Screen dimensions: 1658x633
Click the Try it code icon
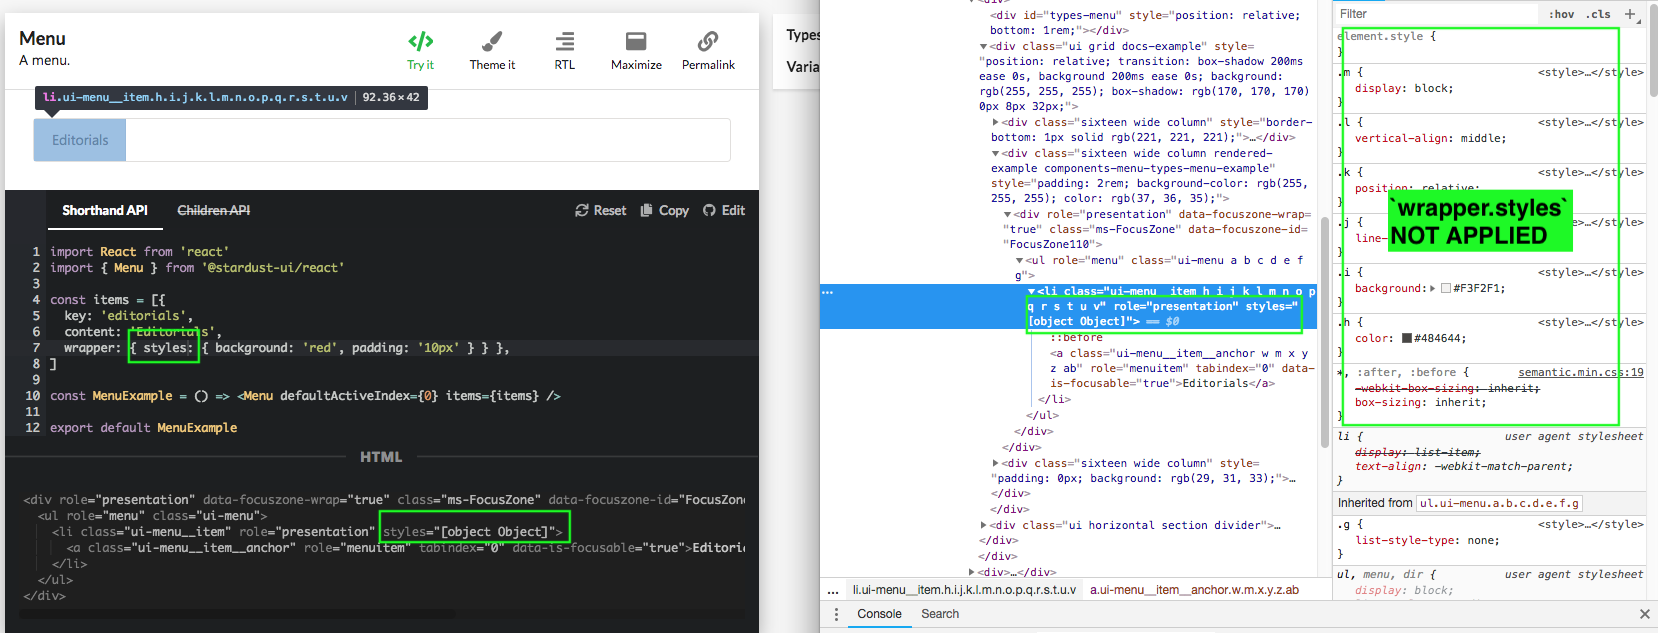coord(420,41)
